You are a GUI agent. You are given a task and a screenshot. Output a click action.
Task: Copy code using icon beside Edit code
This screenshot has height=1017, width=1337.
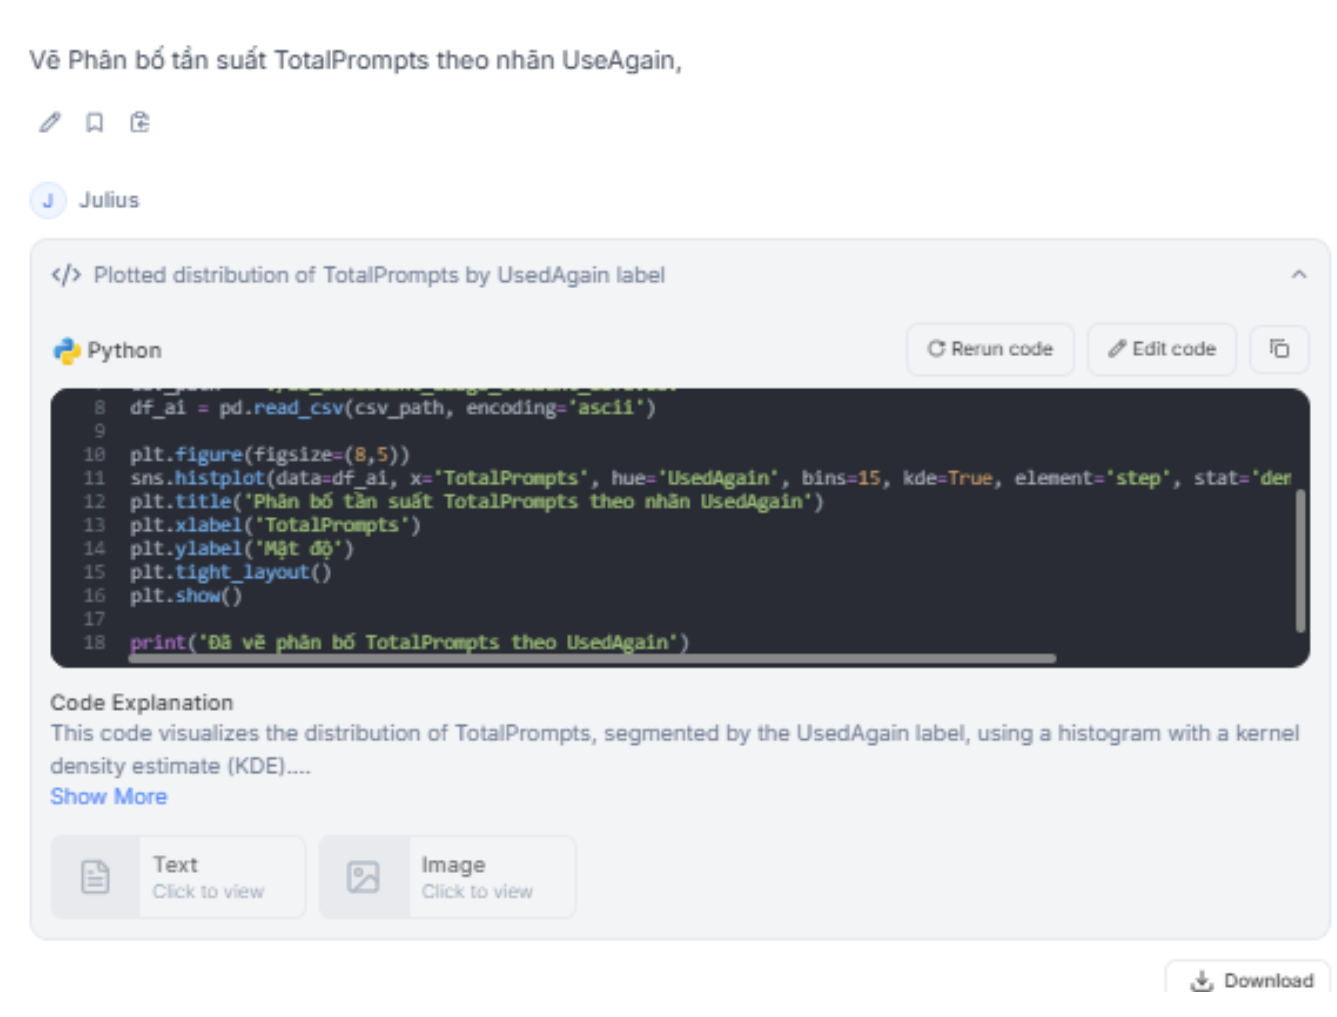coord(1279,349)
